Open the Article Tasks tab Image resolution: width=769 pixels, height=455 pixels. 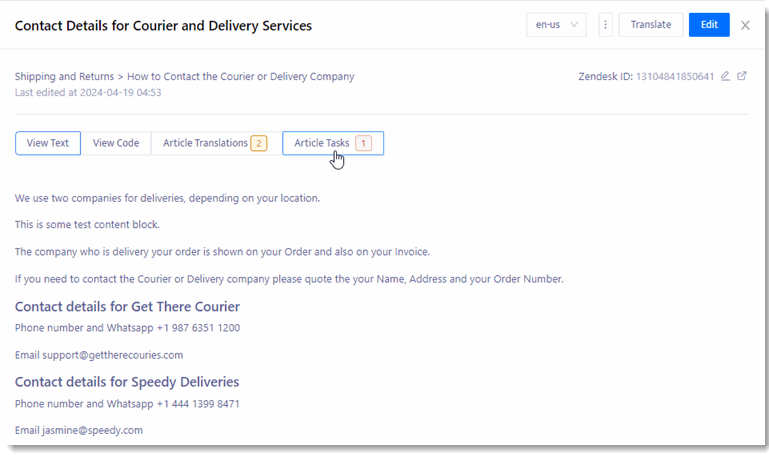333,143
